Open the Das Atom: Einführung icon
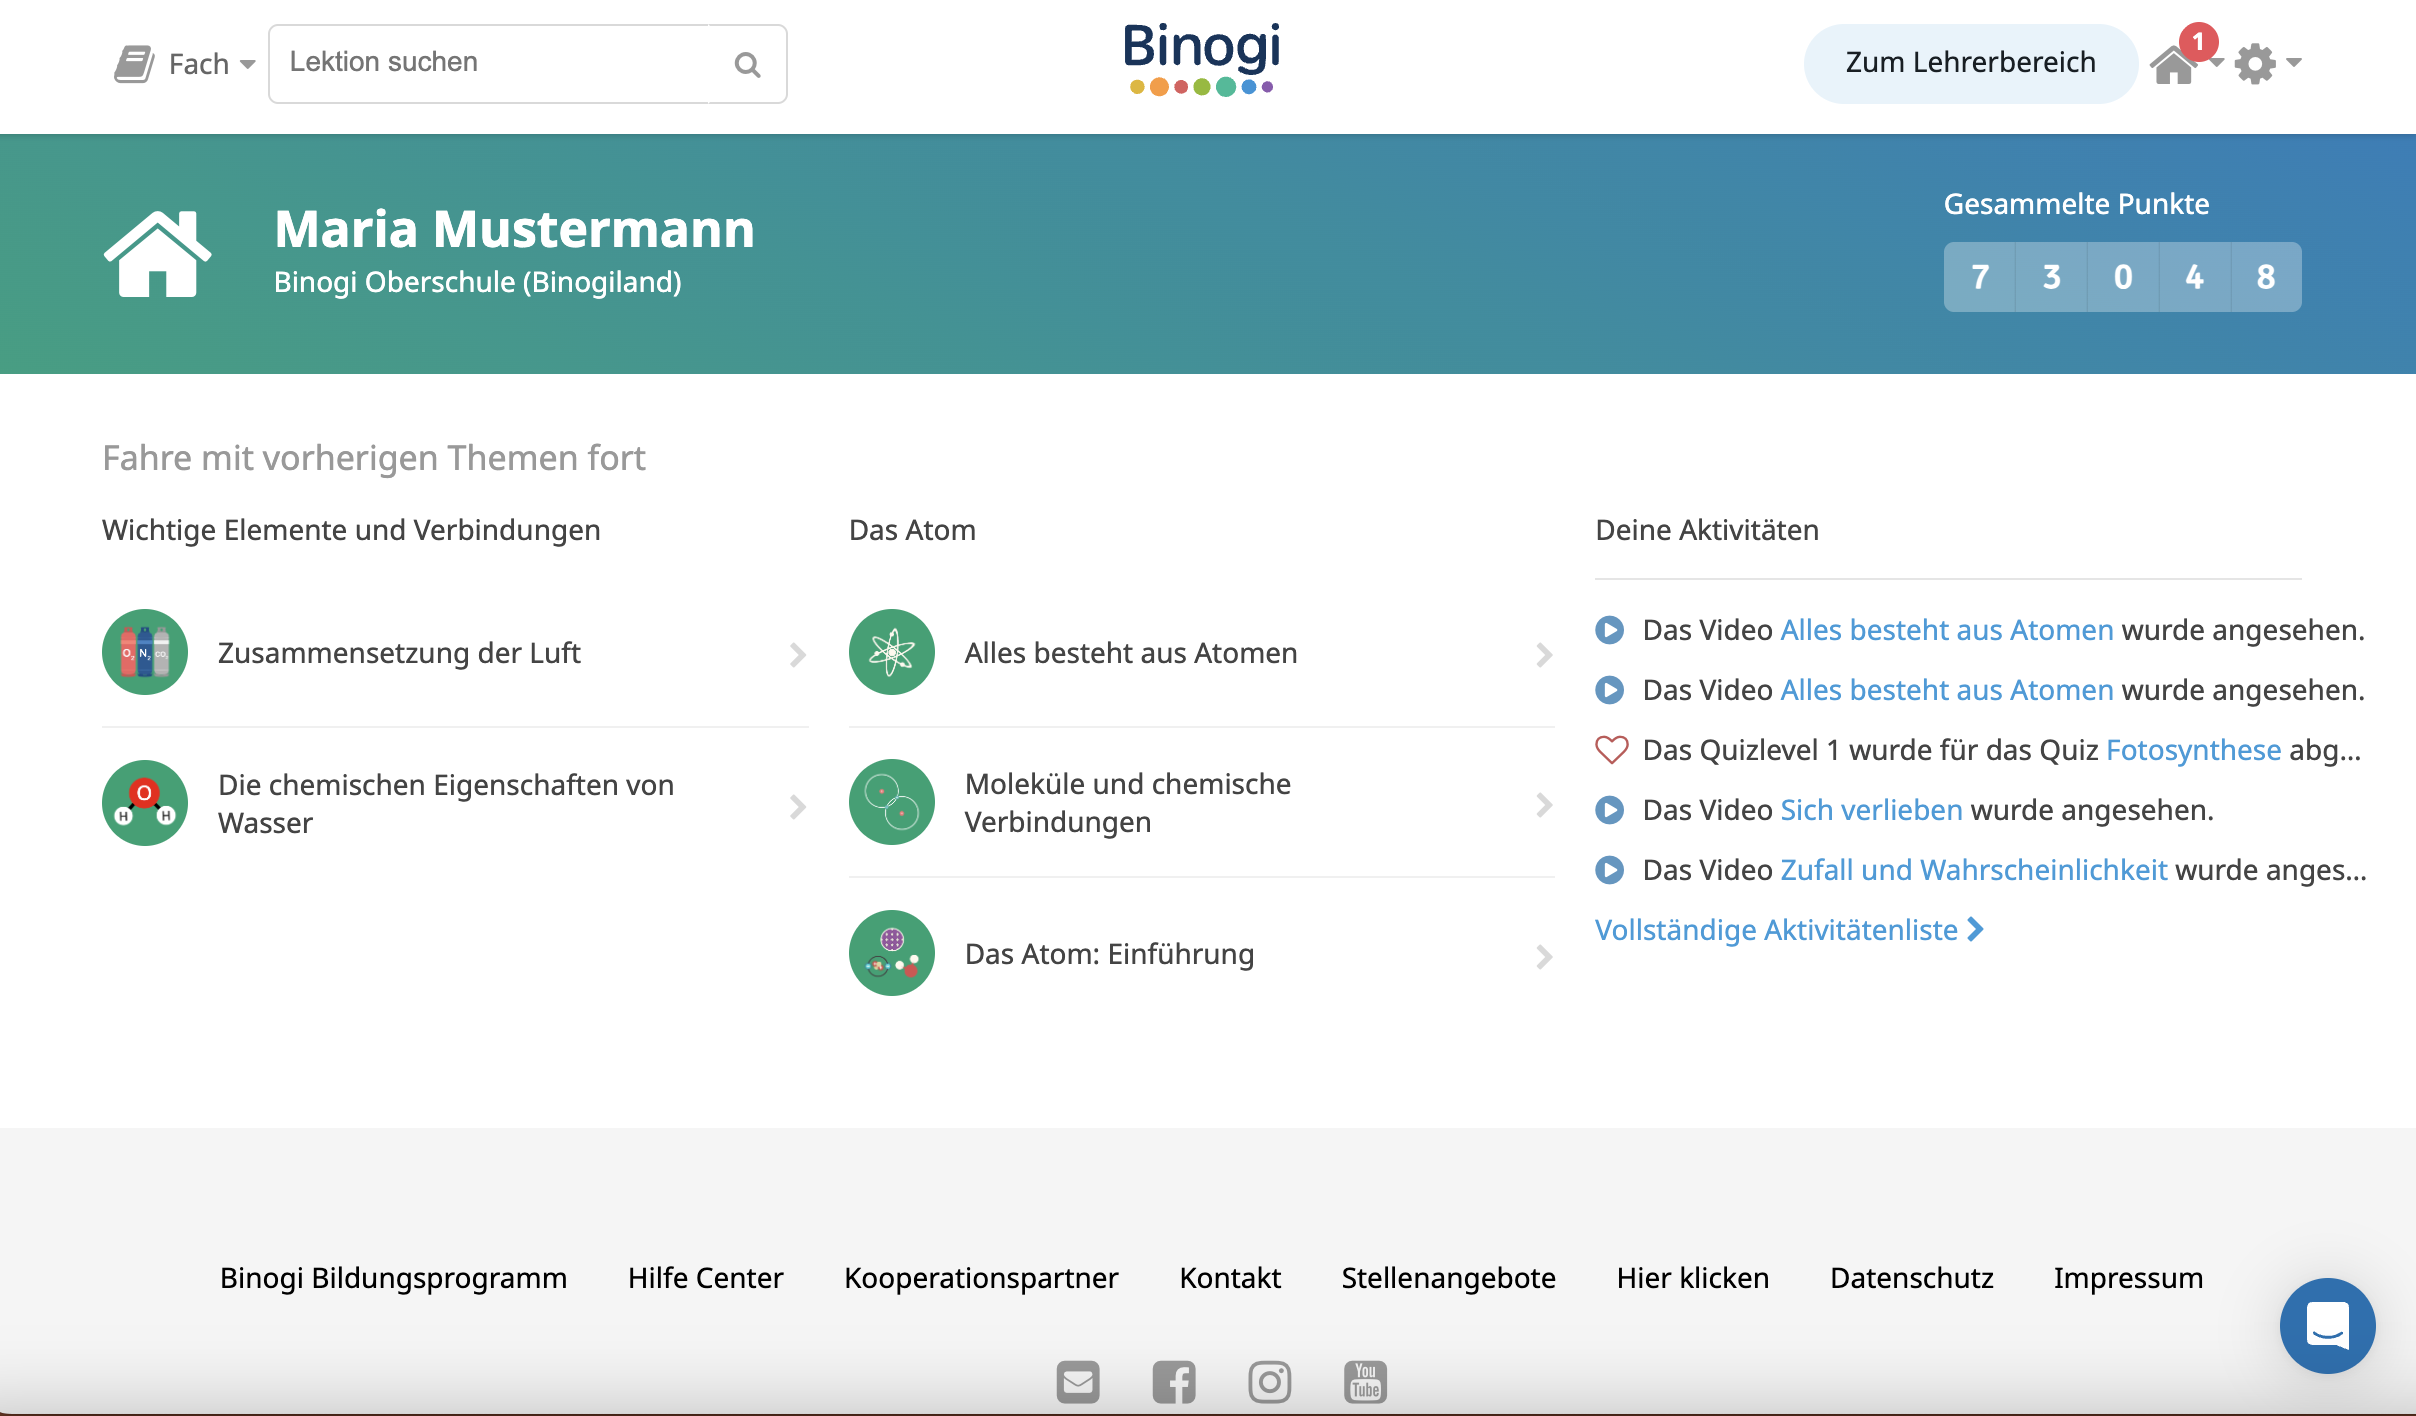This screenshot has width=2416, height=1416. (x=892, y=953)
